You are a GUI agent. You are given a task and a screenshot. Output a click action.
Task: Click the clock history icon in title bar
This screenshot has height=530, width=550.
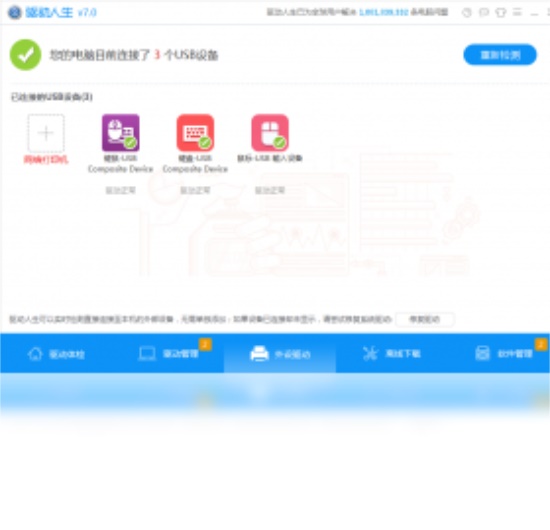point(467,13)
